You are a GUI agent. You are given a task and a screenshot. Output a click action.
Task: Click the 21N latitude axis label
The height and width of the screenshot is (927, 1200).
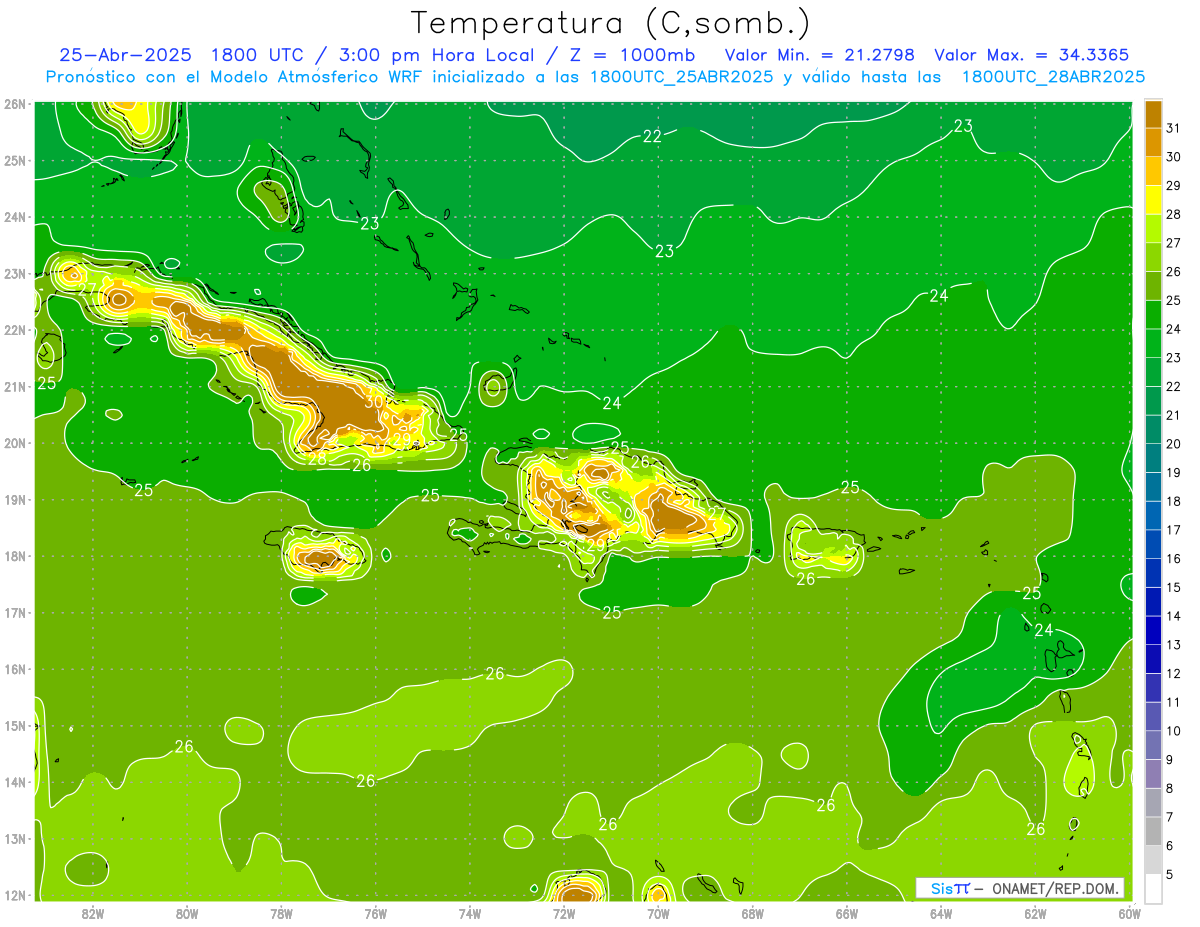15,386
